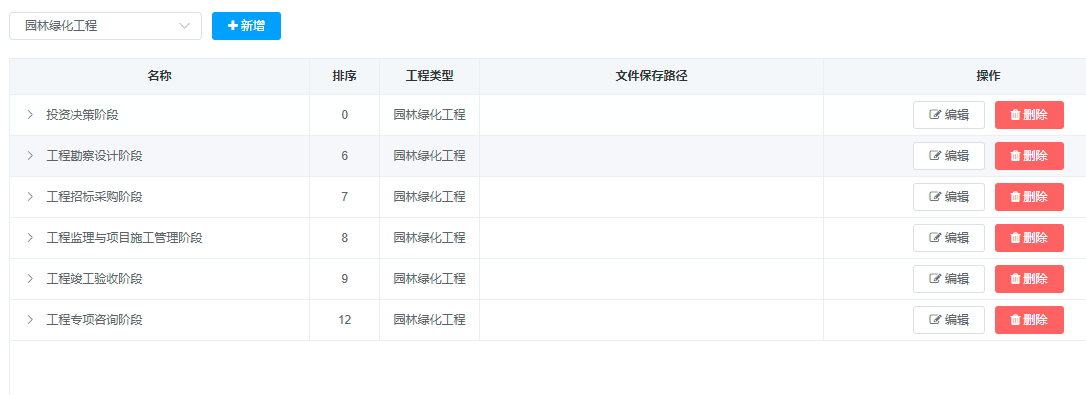Click sort value 0 in 投资决策阶段 row
This screenshot has width=1086, height=395.
[x=345, y=115]
